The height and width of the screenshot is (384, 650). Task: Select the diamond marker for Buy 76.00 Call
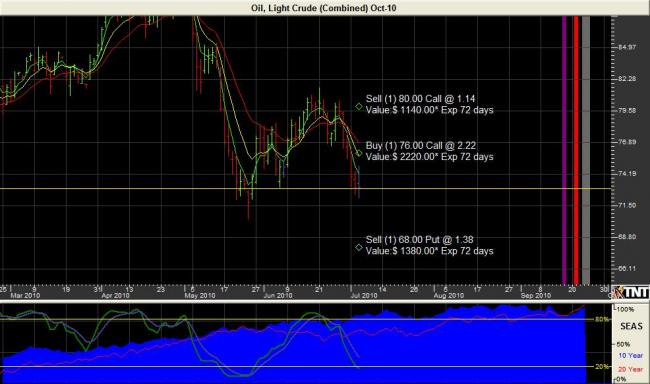point(359,153)
